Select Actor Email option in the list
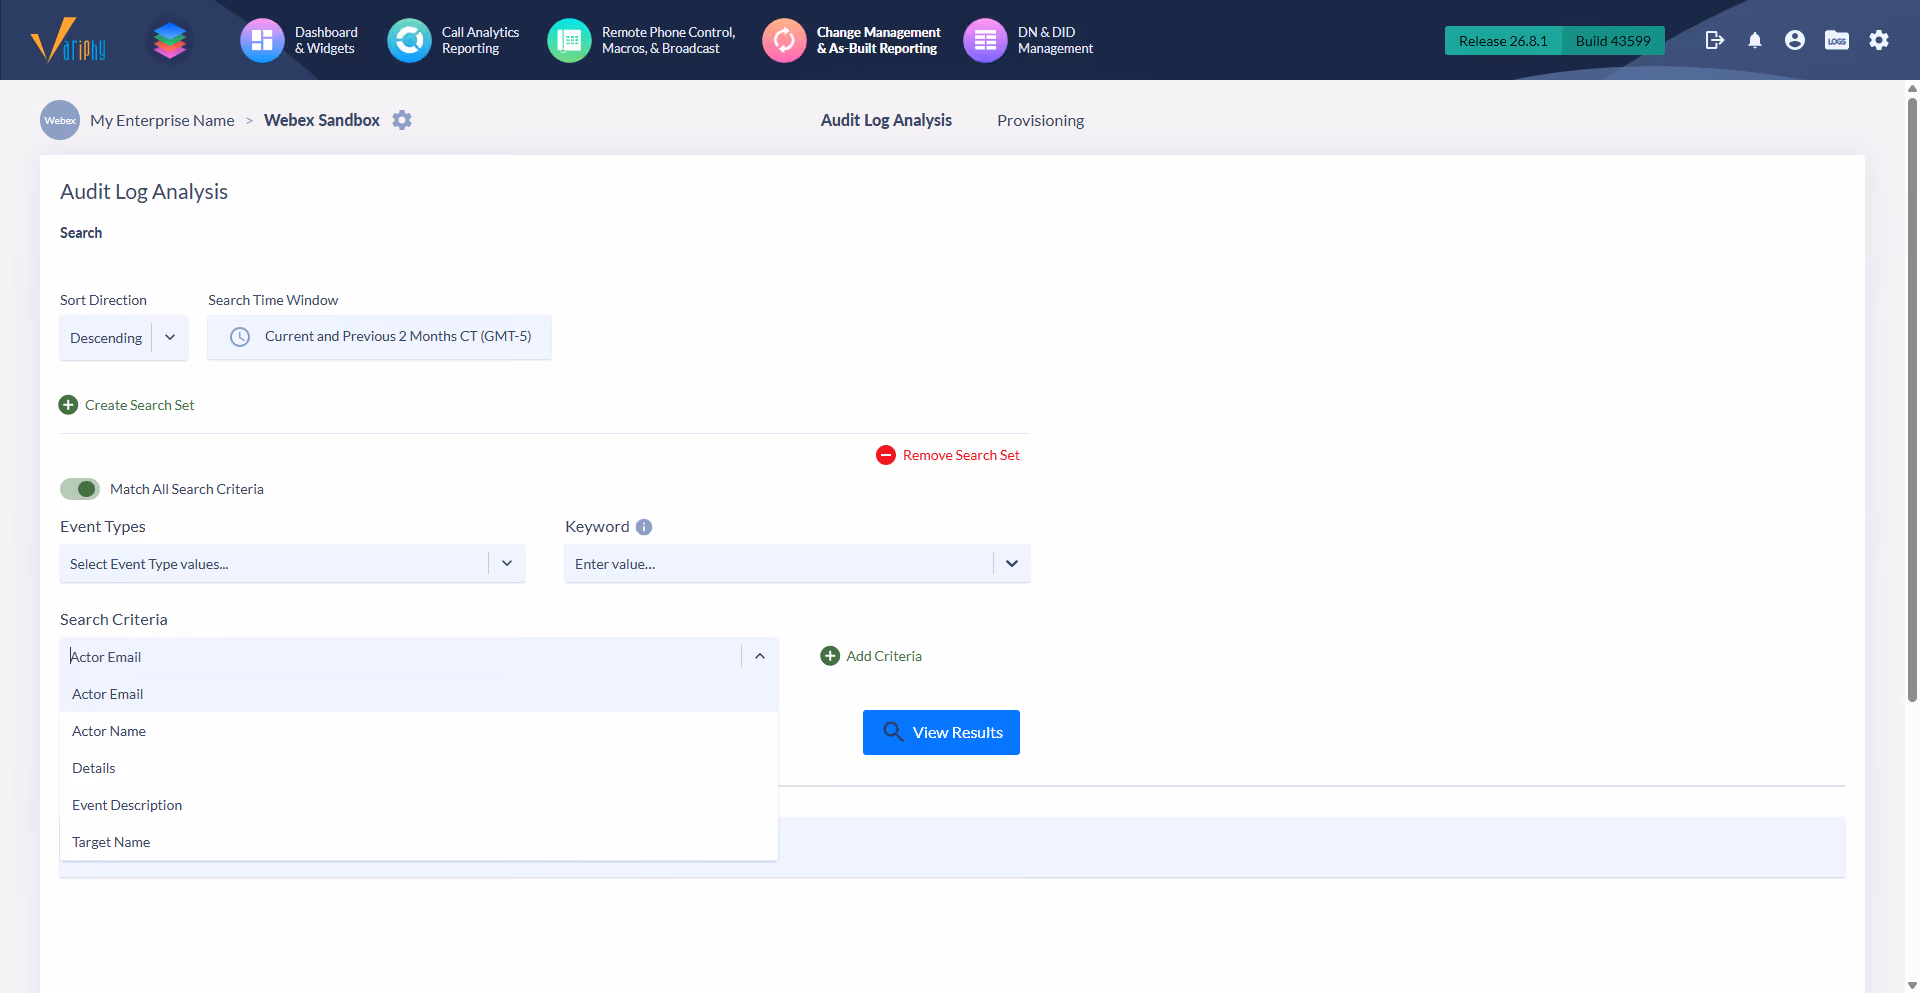1920x993 pixels. coord(419,694)
